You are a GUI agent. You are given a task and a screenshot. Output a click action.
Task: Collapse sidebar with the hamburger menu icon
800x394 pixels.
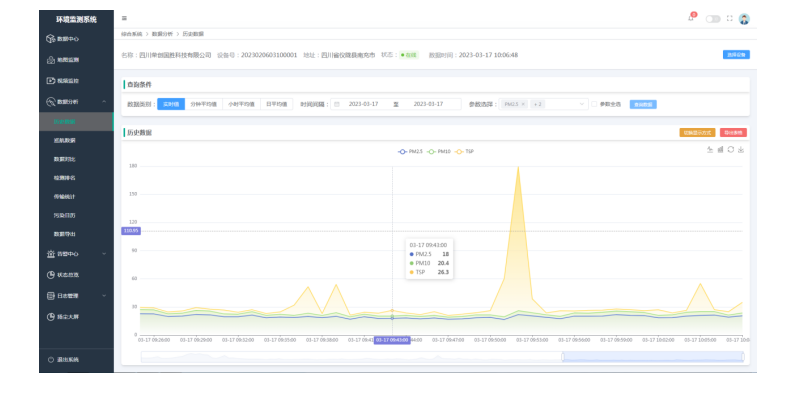(x=124, y=18)
